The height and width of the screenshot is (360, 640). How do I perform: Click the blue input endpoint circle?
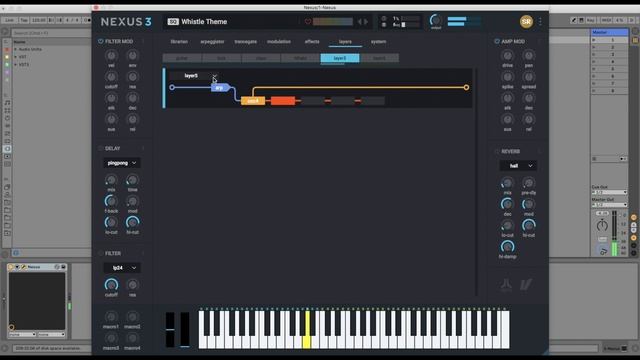point(172,87)
